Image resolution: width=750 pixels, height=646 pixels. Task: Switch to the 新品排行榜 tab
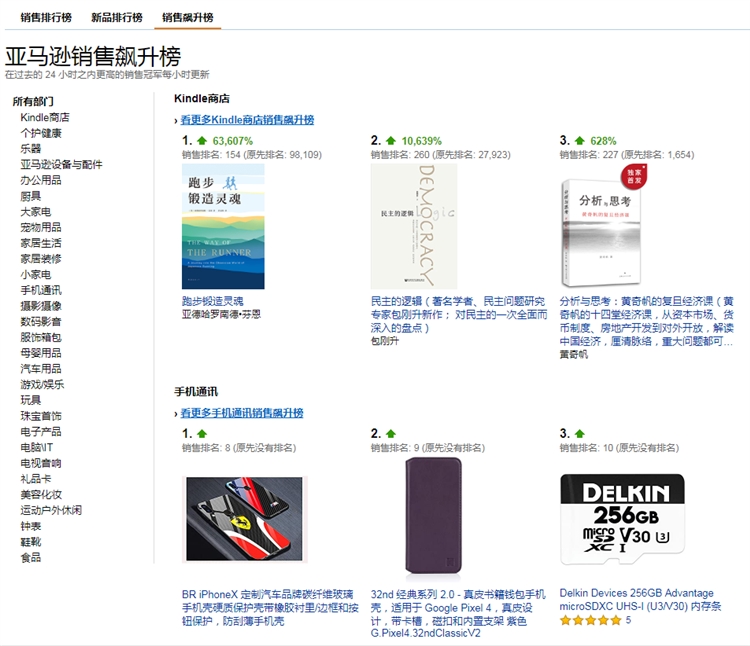tap(117, 17)
